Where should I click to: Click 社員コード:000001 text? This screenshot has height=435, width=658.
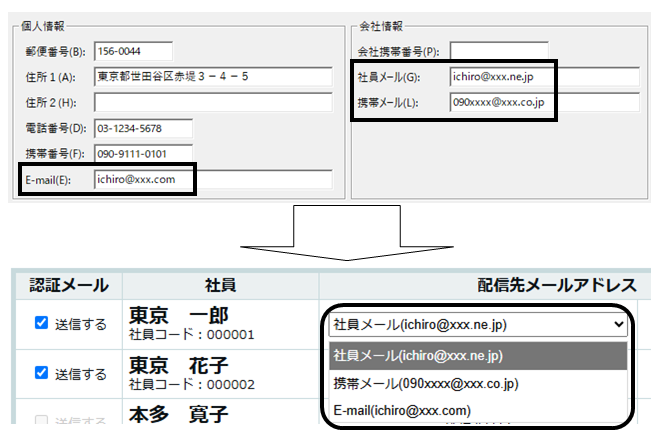(x=192, y=335)
